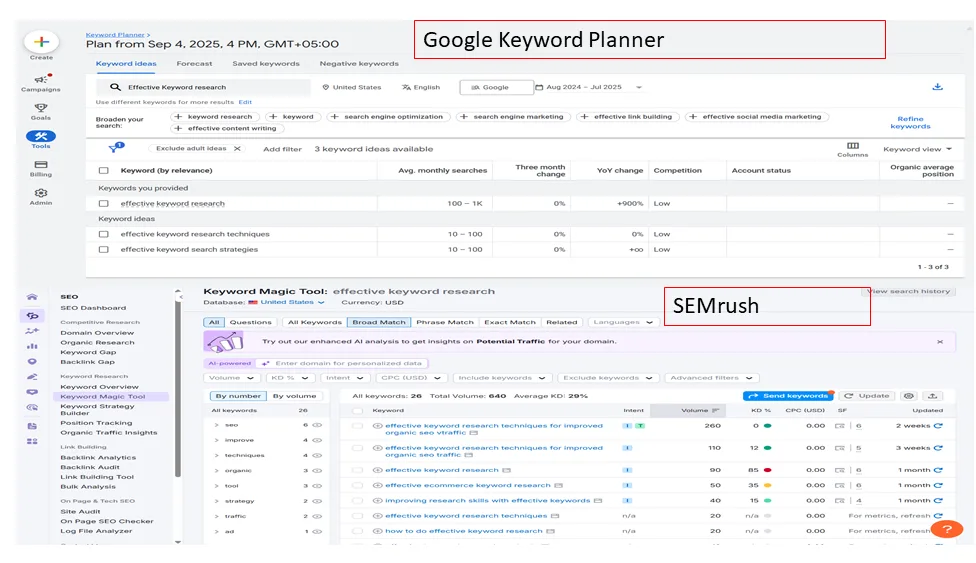Check the 'effective keyword research' row checkbox

pyautogui.click(x=103, y=204)
